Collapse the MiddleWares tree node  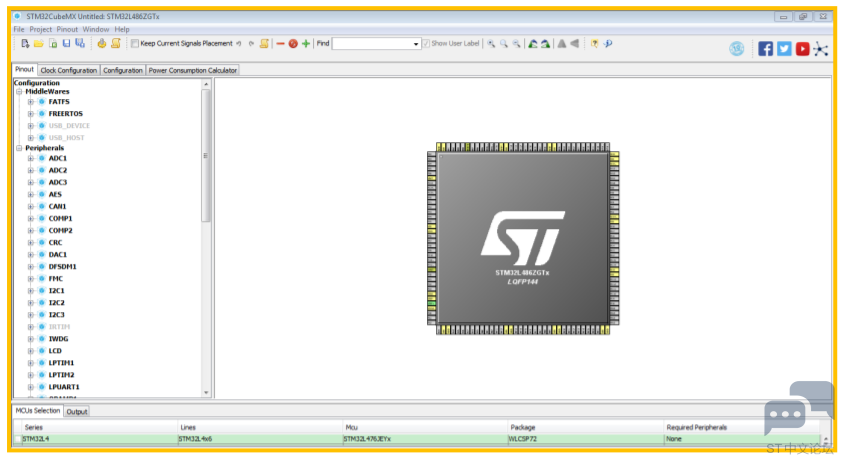[19, 92]
